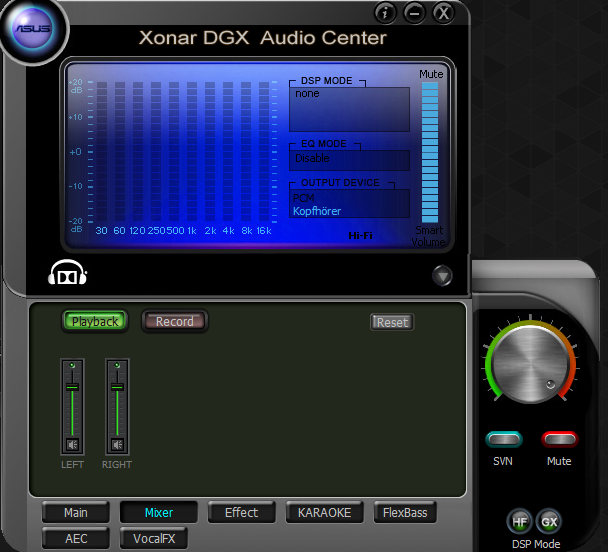Enable the HF DSP mode button
Image resolution: width=608 pixels, height=552 pixels.
point(520,522)
